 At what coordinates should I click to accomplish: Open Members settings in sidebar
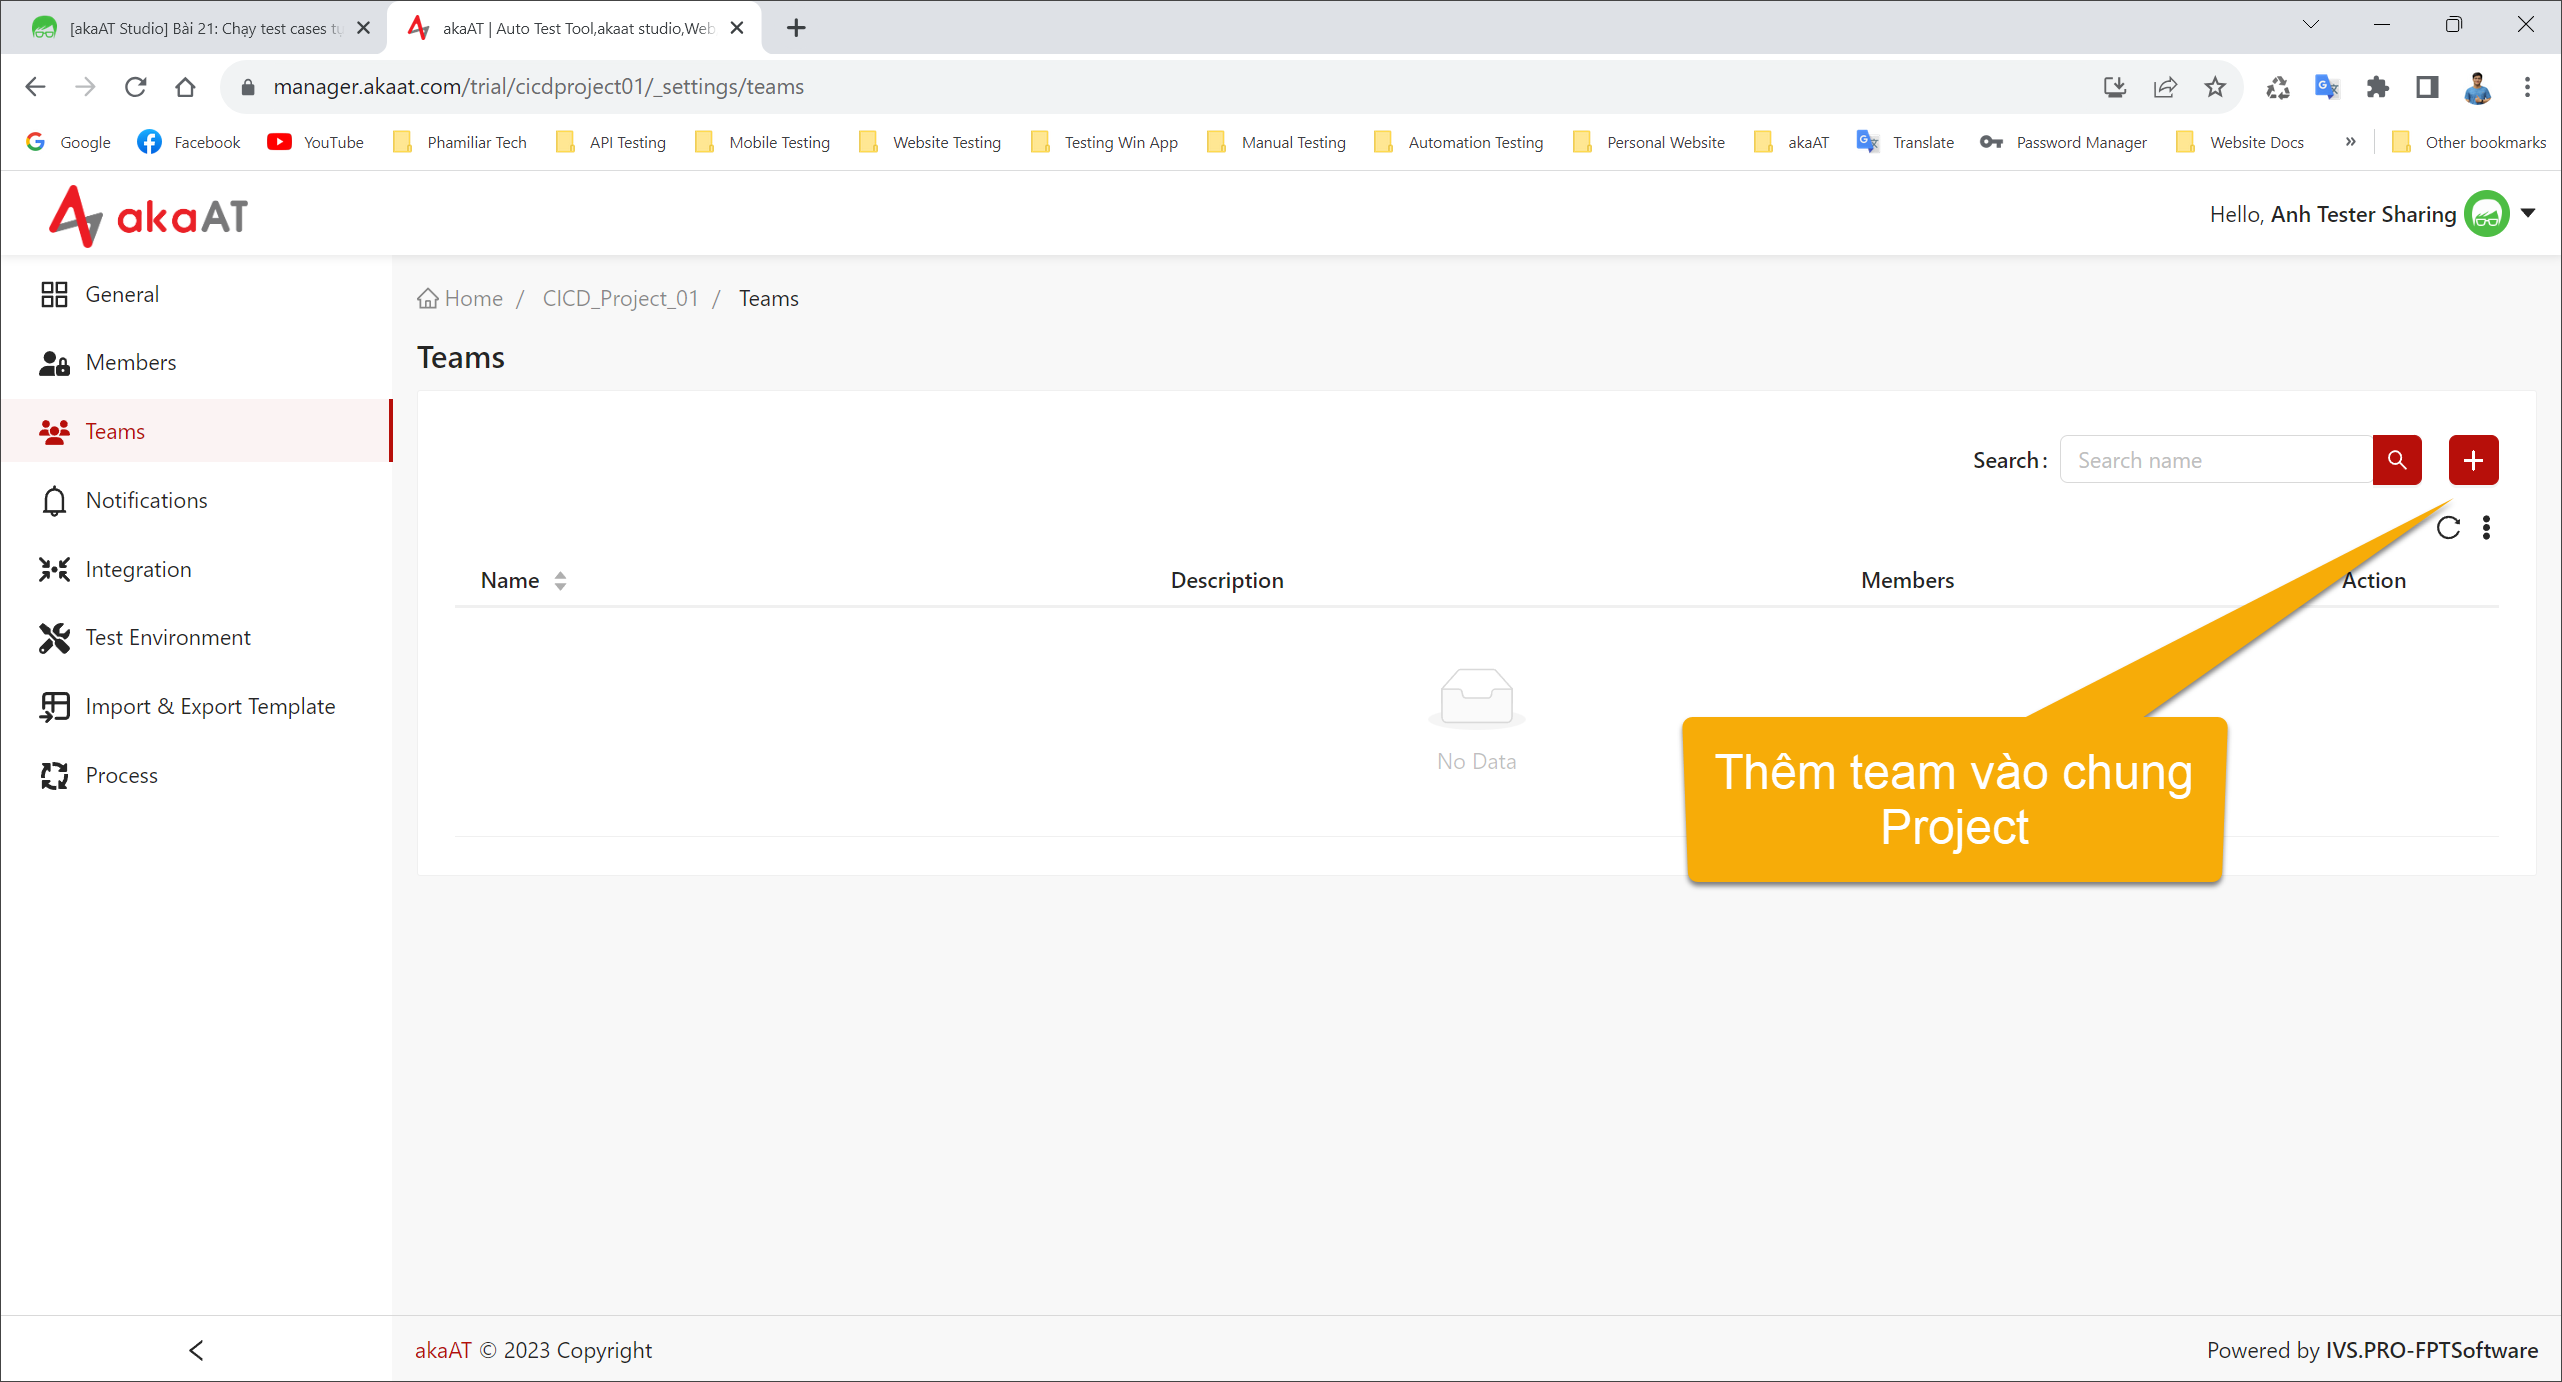pos(196,362)
